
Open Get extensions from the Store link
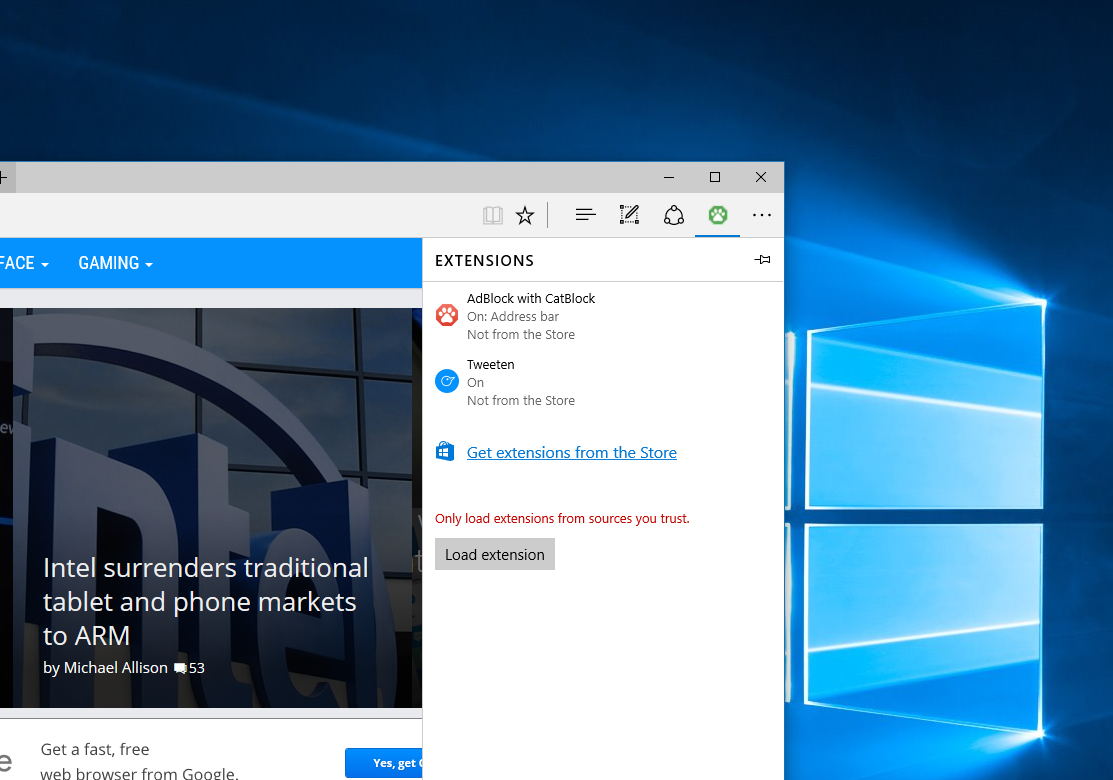click(571, 453)
